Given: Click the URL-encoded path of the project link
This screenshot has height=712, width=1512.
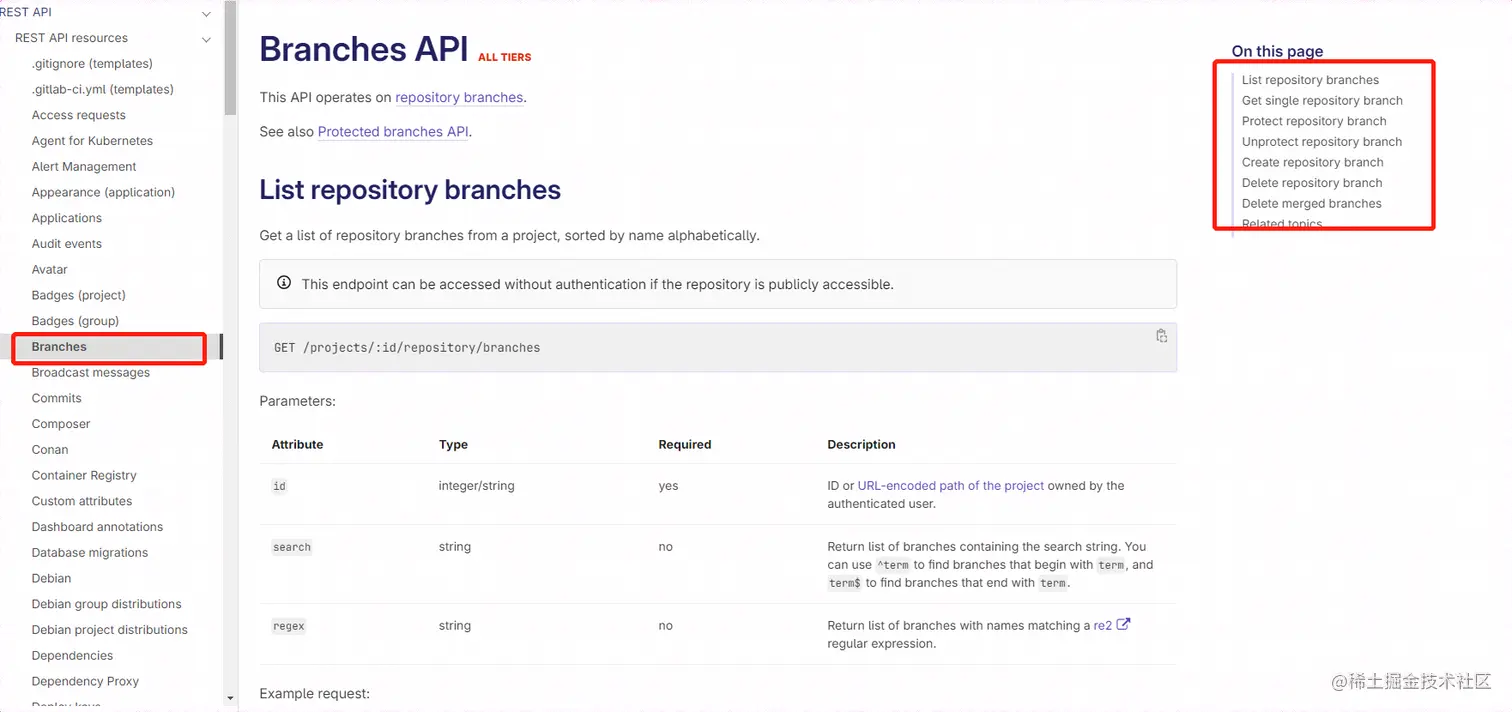Looking at the screenshot, I should tap(950, 486).
